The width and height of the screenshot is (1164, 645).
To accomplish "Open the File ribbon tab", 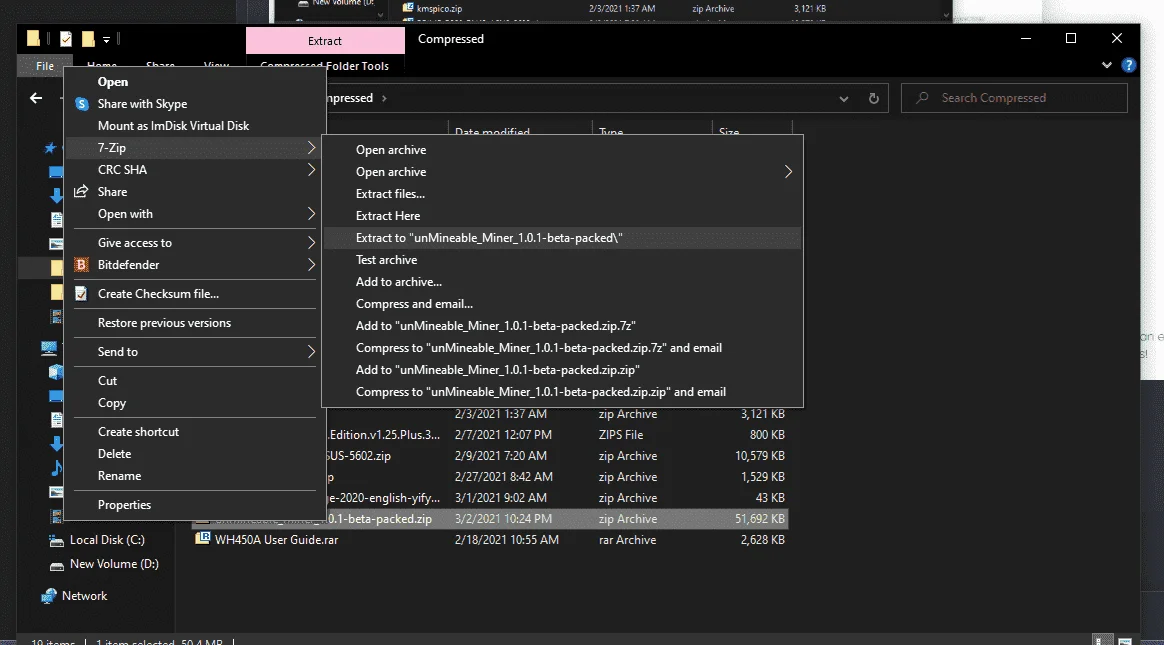I will pos(45,66).
